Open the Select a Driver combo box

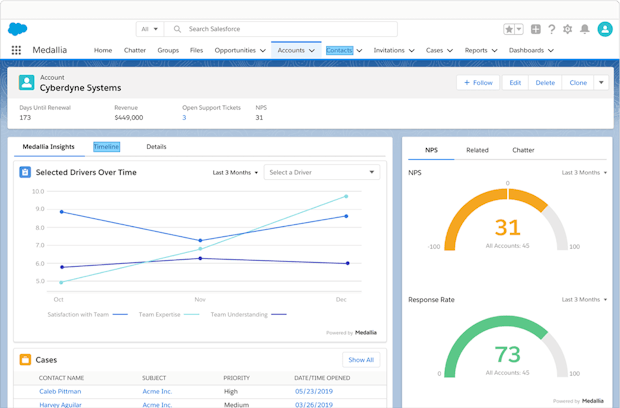[322, 172]
